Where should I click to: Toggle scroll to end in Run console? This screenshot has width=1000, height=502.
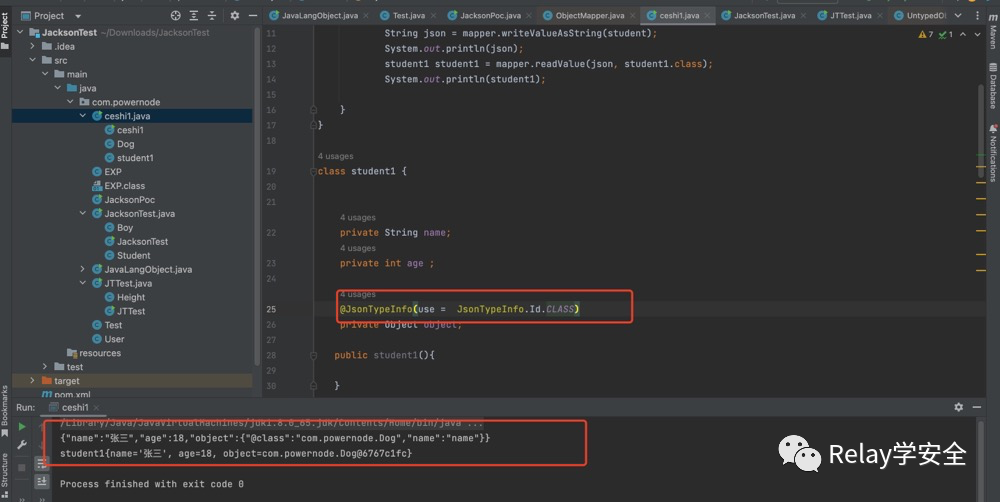click(41, 481)
